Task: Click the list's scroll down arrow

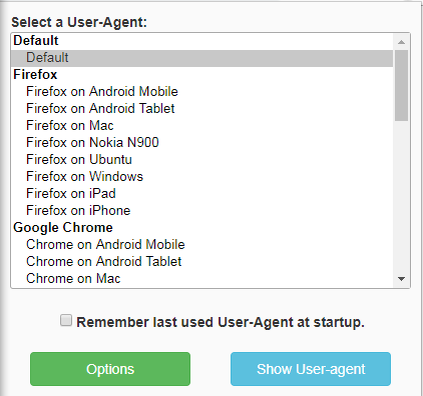Action: tap(401, 279)
